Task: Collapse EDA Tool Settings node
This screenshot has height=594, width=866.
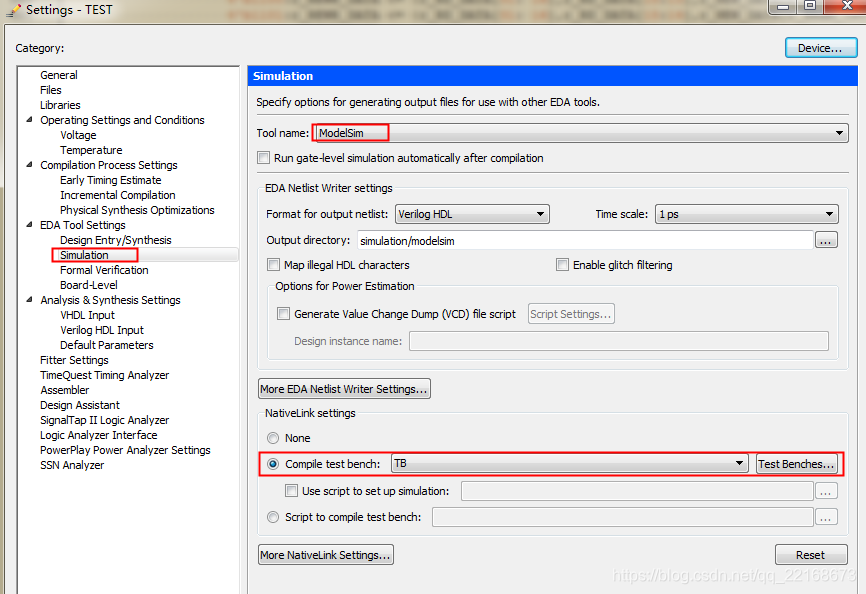Action: coord(30,225)
